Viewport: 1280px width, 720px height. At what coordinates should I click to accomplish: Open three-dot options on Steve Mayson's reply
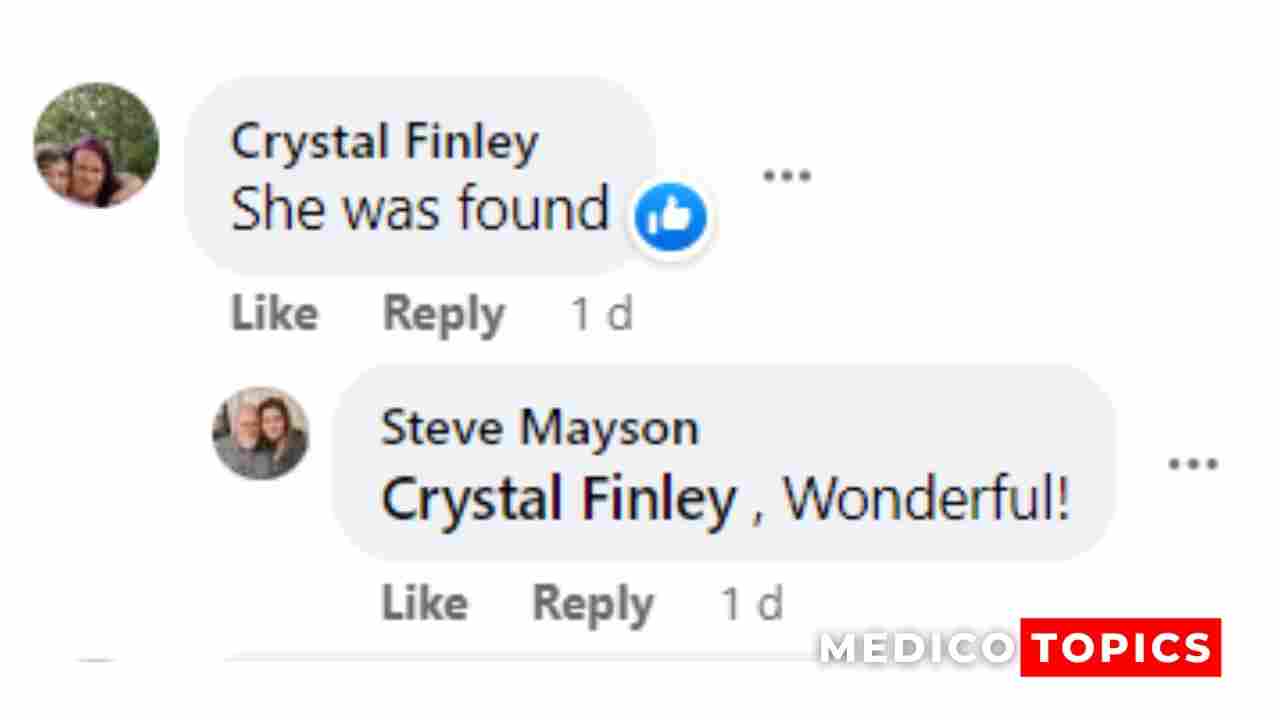(1193, 464)
